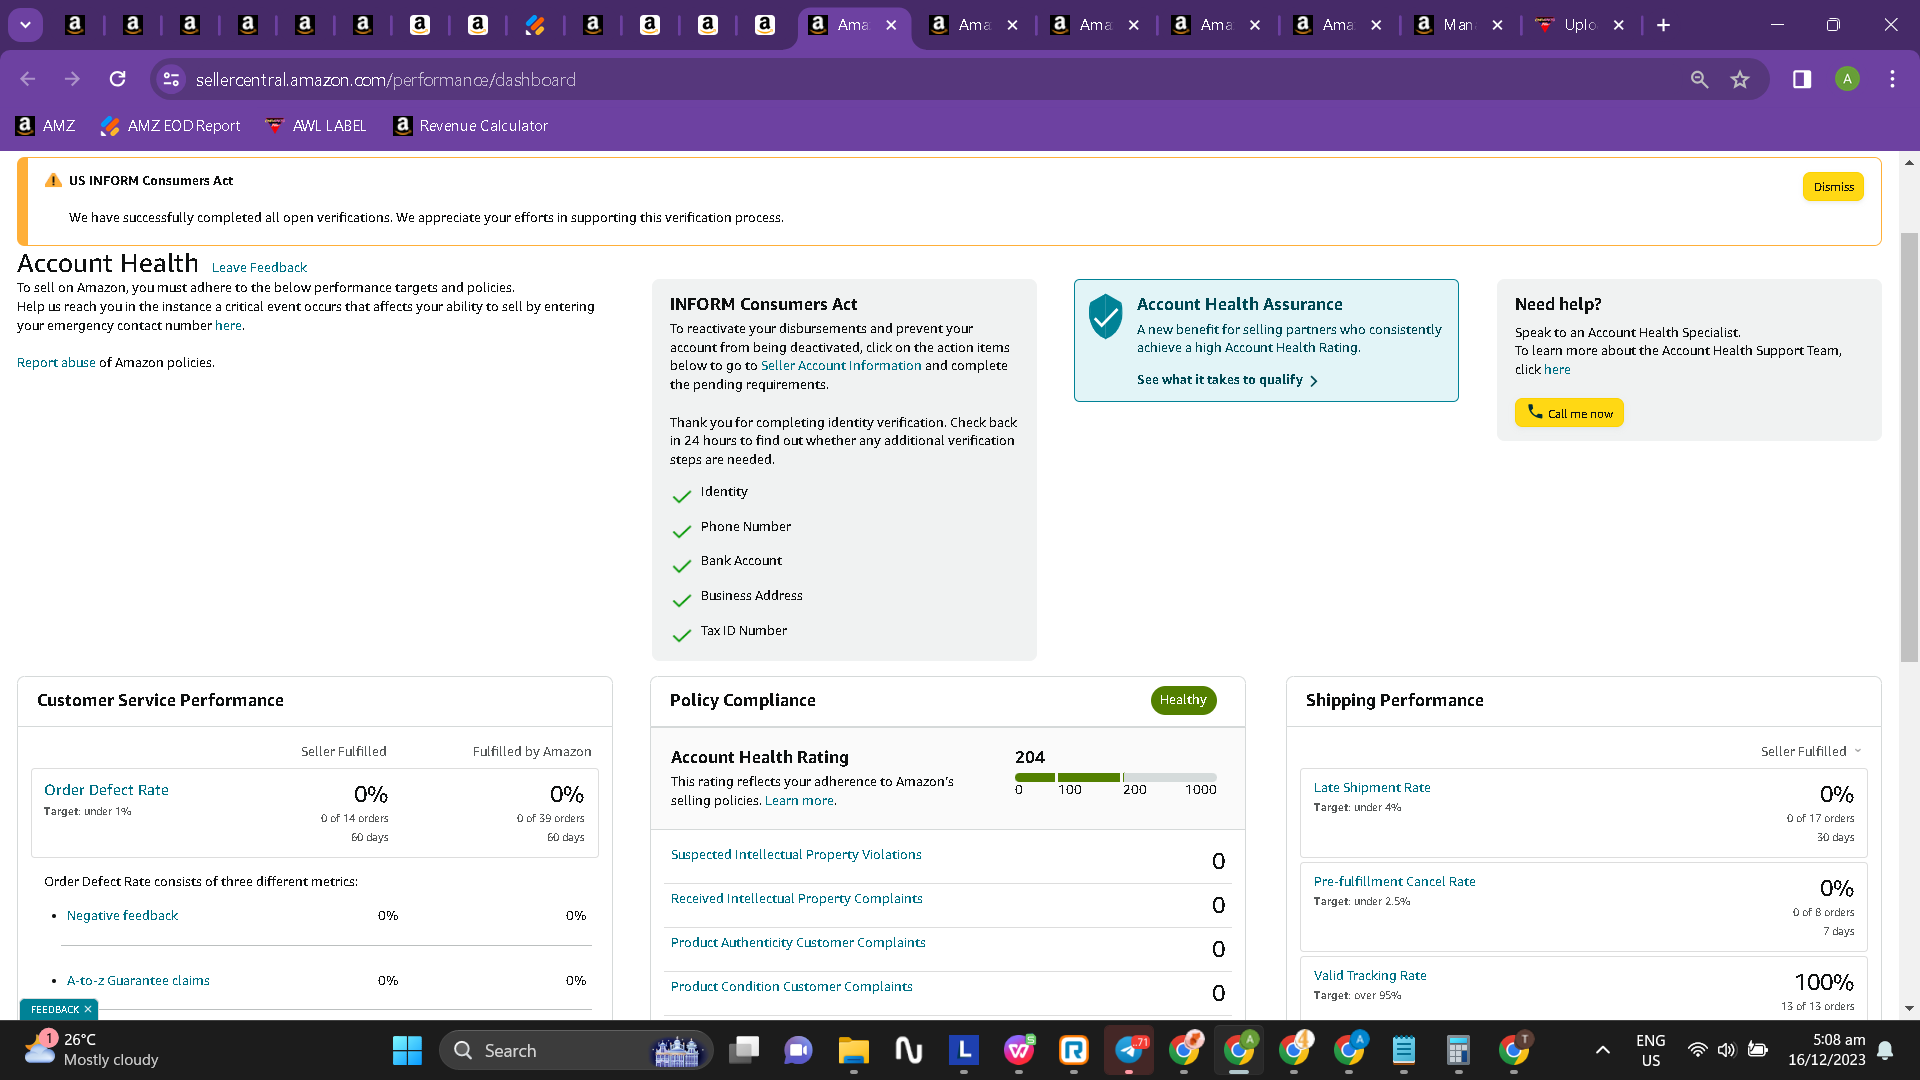1920x1080 pixels.
Task: Close the 'Man' browser tab
Action: pyautogui.click(x=1497, y=25)
